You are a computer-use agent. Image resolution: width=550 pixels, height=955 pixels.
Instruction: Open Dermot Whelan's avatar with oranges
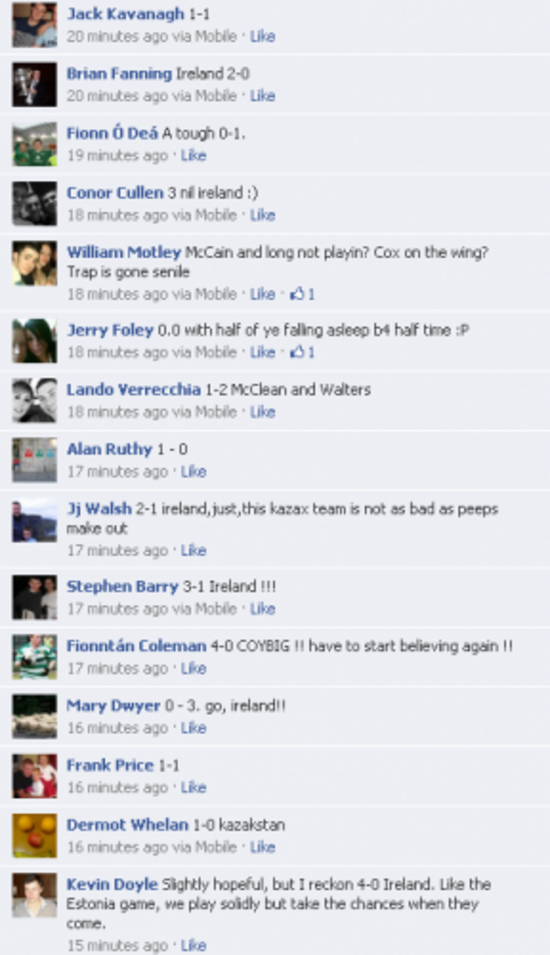pyautogui.click(x=35, y=836)
